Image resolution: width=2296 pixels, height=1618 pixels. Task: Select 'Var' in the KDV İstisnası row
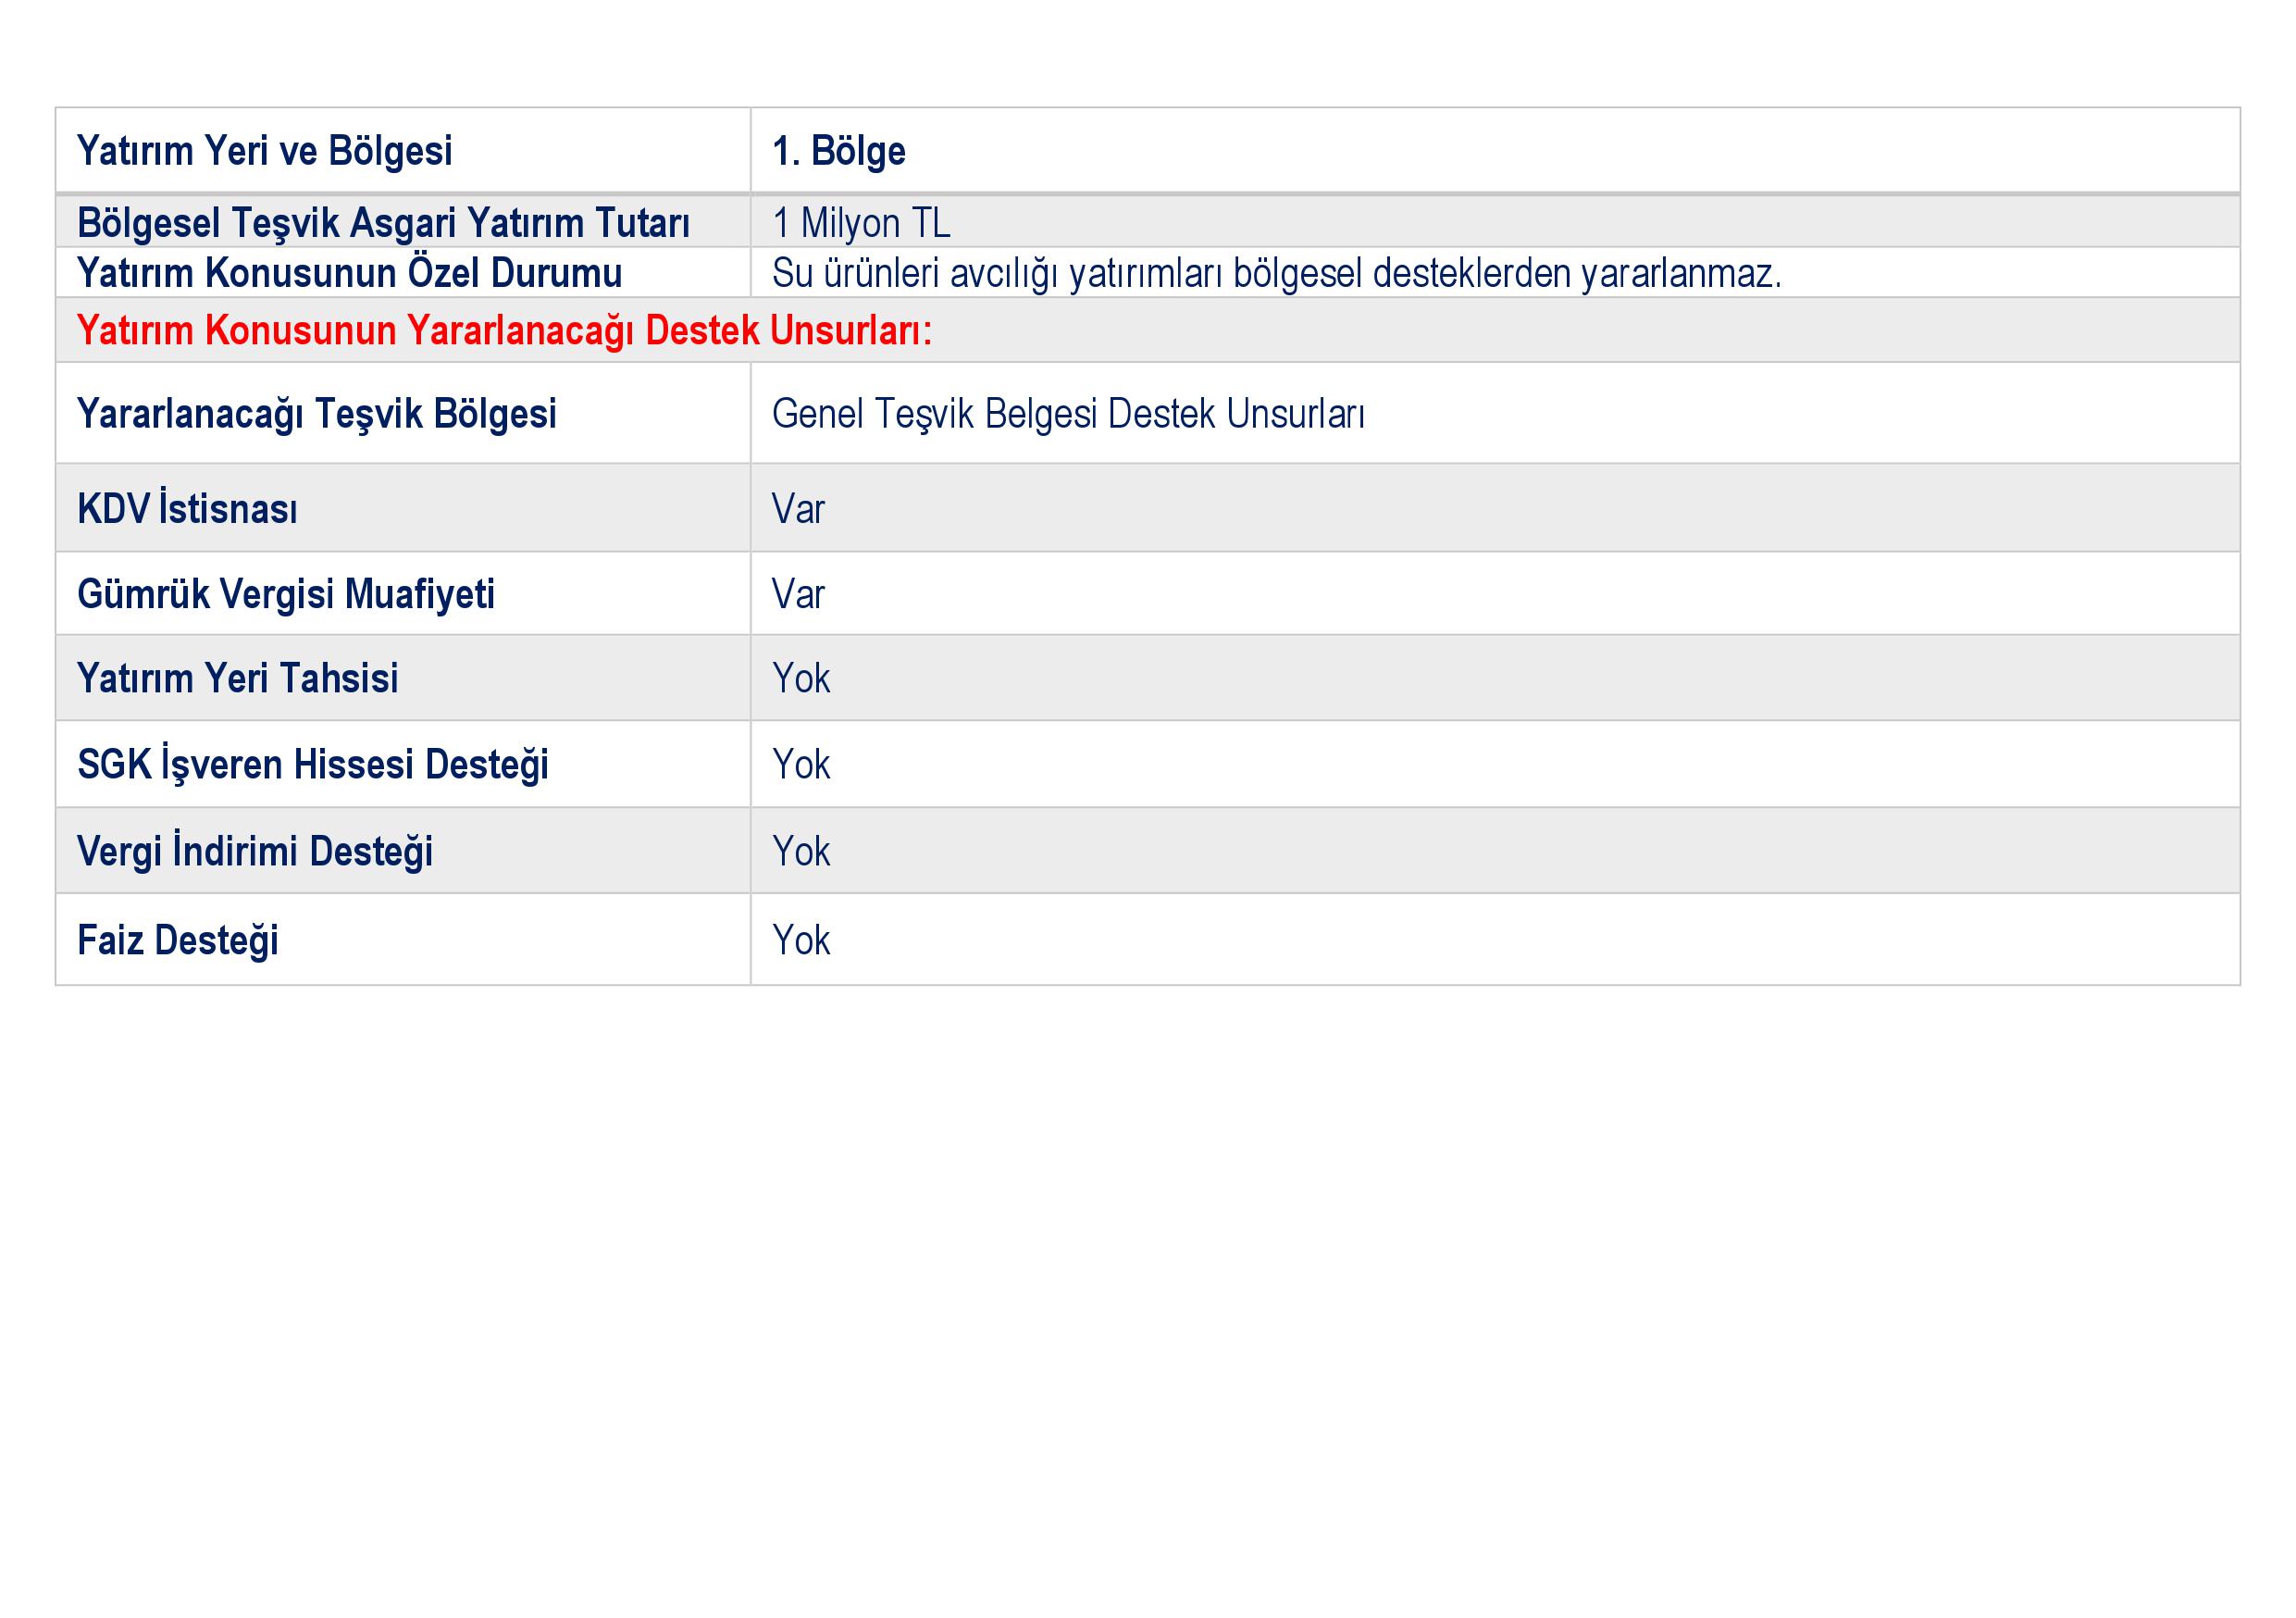tap(798, 509)
